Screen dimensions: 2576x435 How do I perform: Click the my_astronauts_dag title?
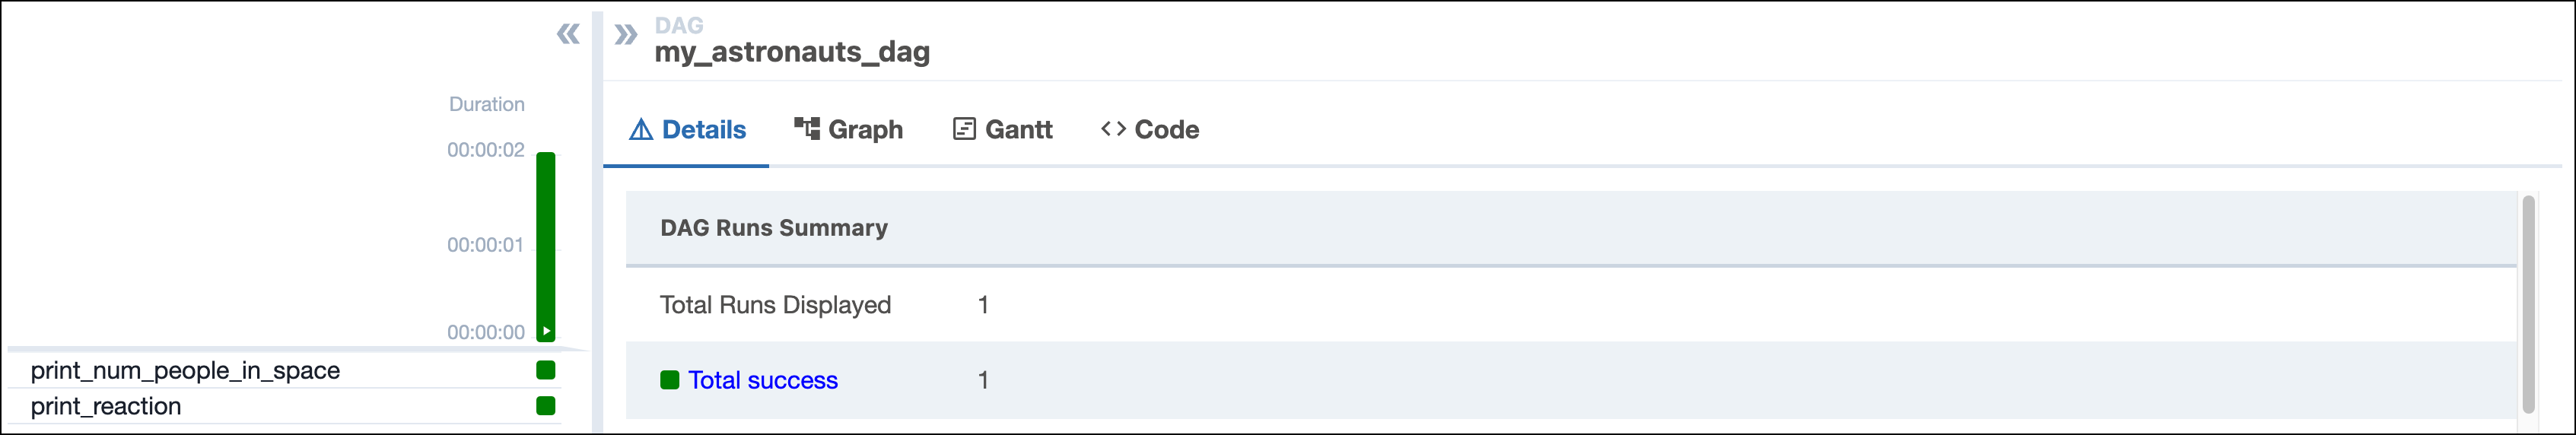[x=792, y=52]
